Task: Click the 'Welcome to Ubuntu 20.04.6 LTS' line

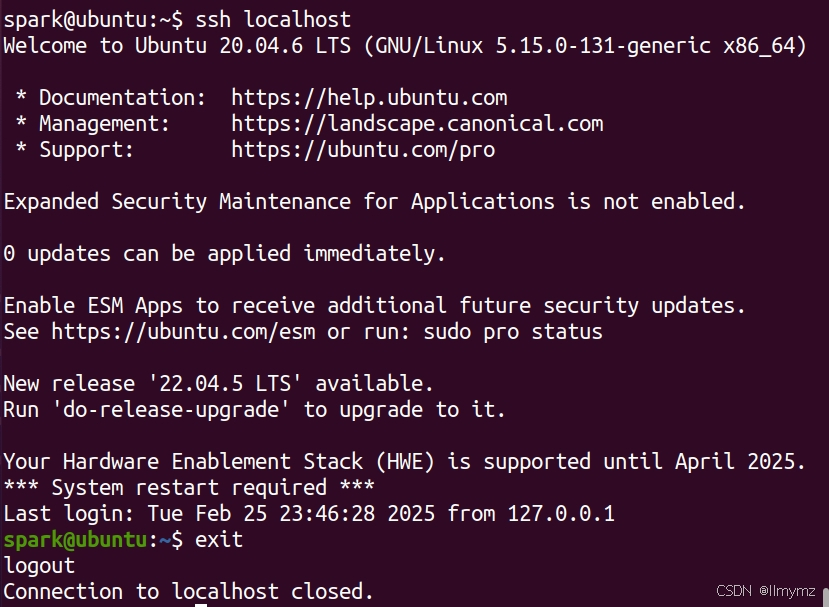Action: tap(405, 46)
